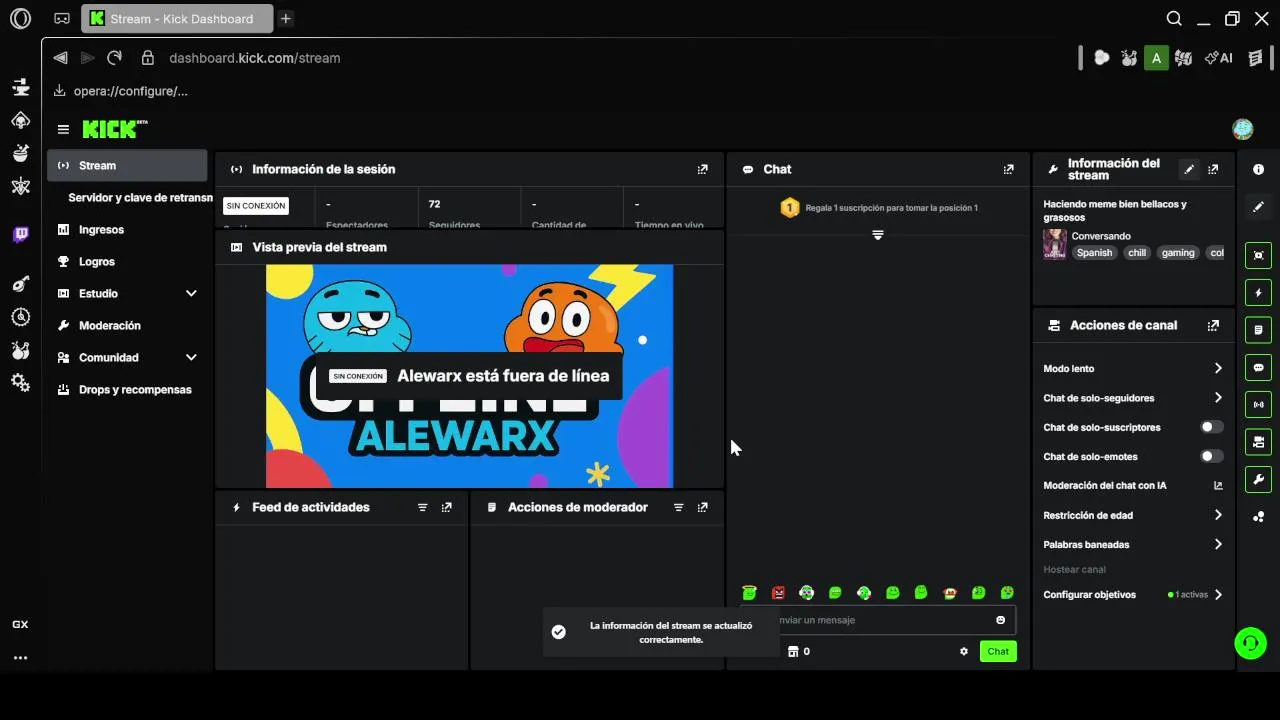Open chat settings gear icon
The width and height of the screenshot is (1280, 720).
point(964,651)
